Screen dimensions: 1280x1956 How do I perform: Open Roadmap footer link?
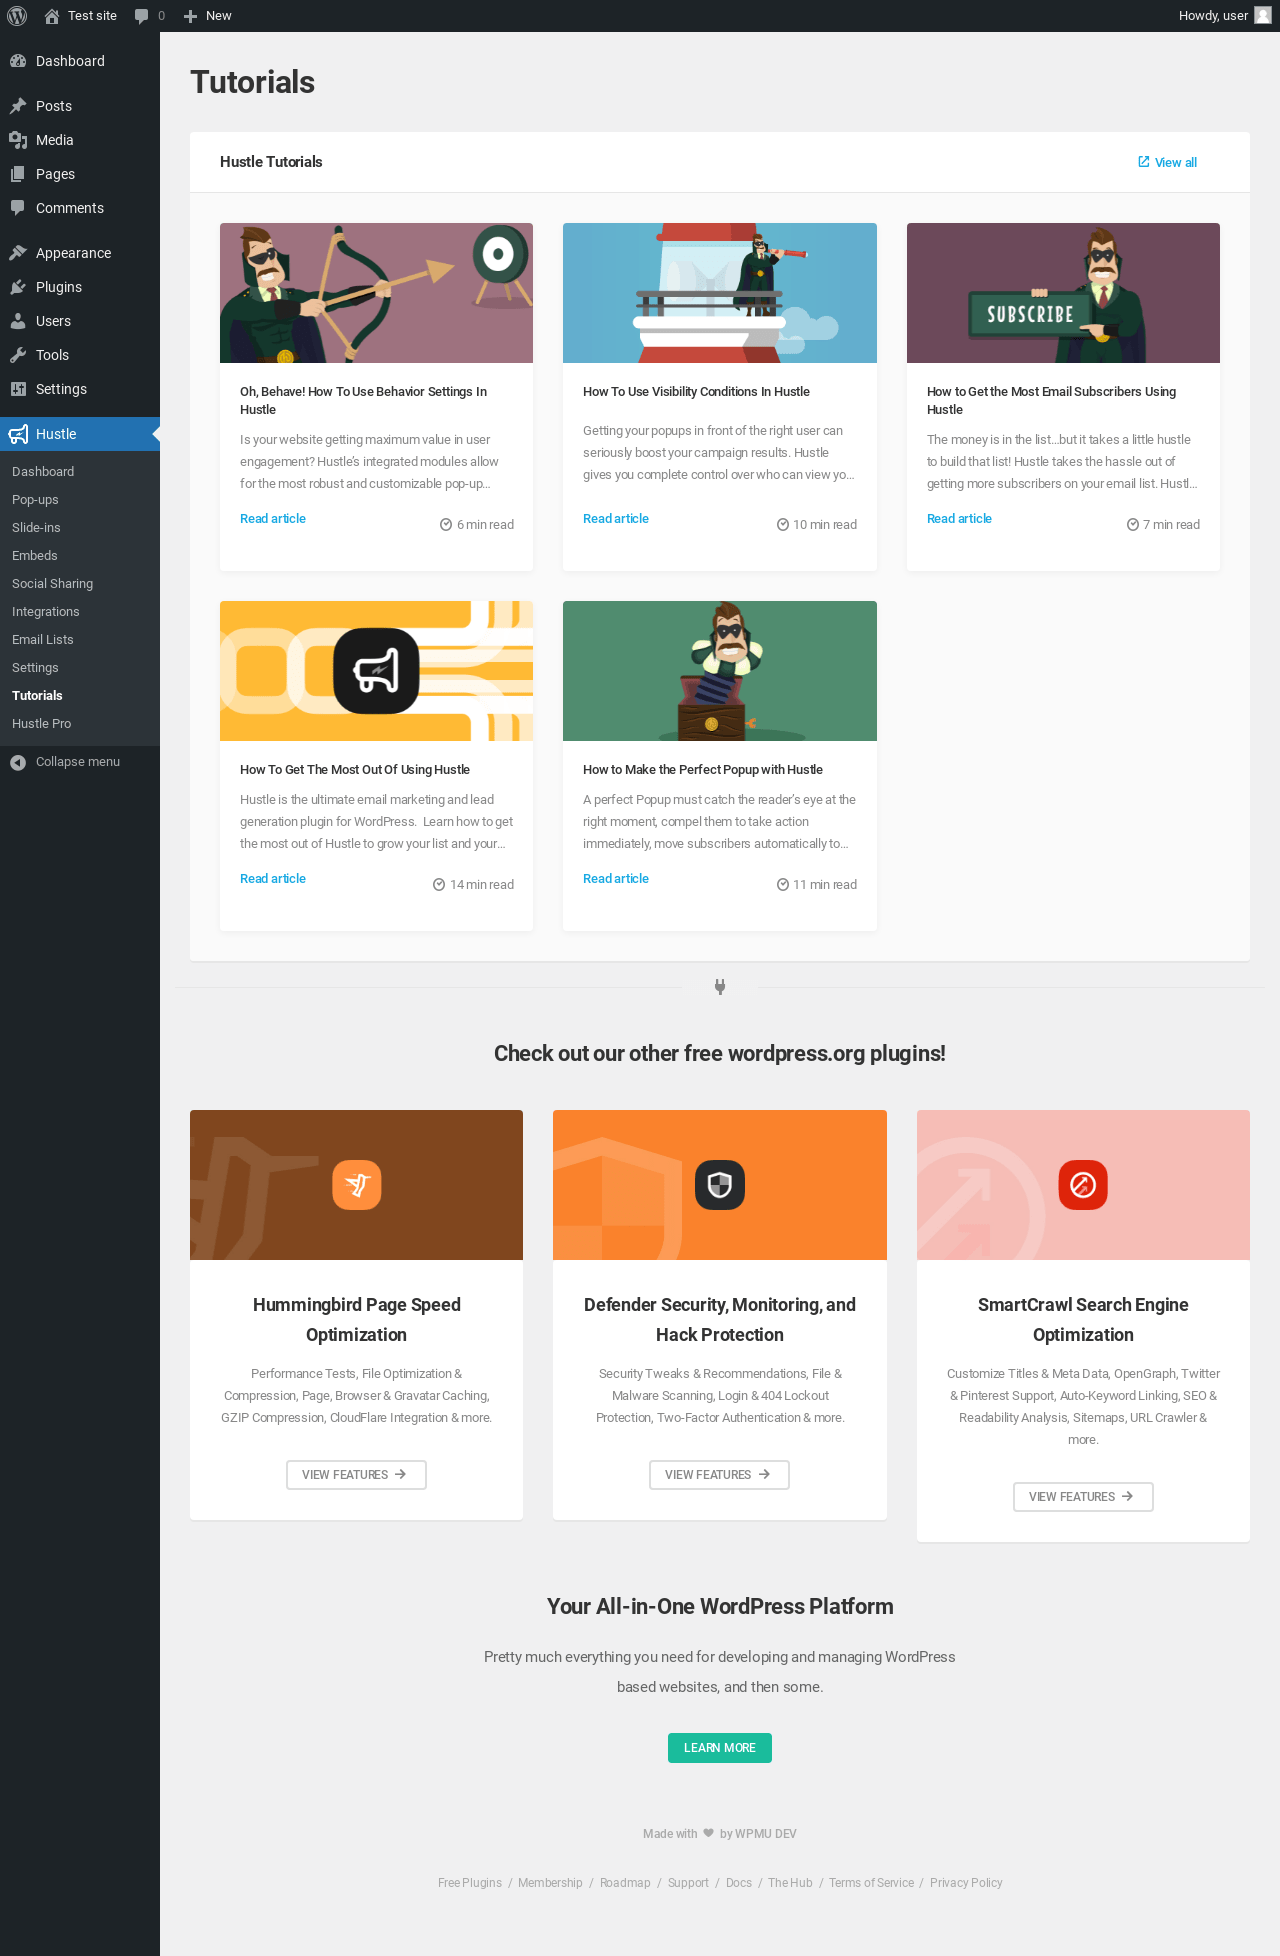point(625,1883)
